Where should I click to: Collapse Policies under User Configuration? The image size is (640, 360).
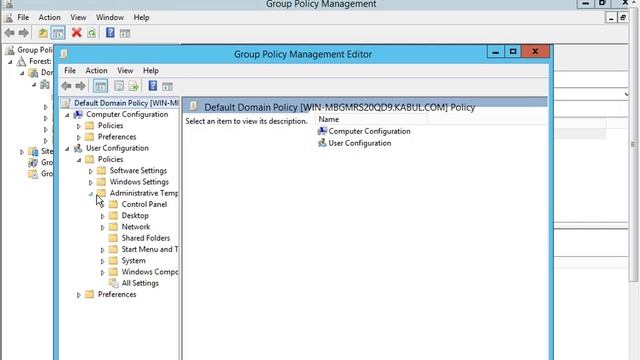coord(79,160)
